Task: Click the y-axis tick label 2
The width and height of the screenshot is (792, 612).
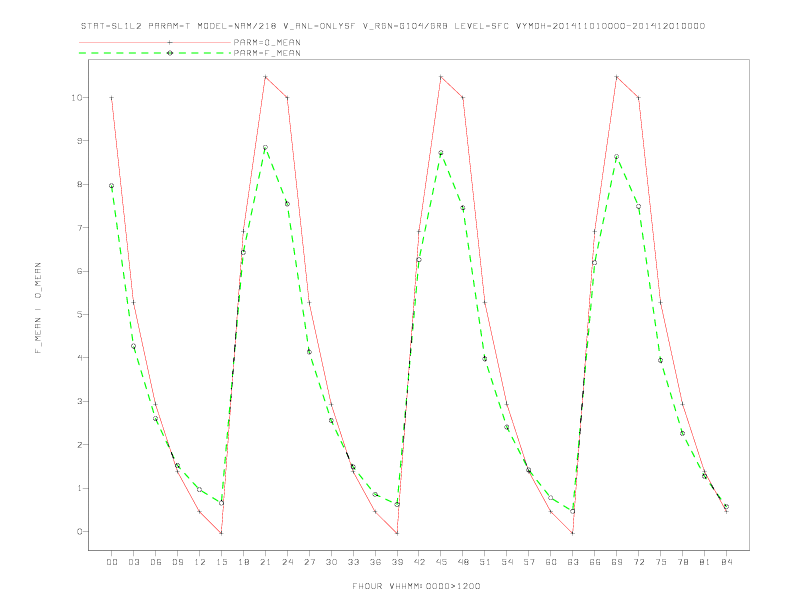Action: (x=80, y=445)
